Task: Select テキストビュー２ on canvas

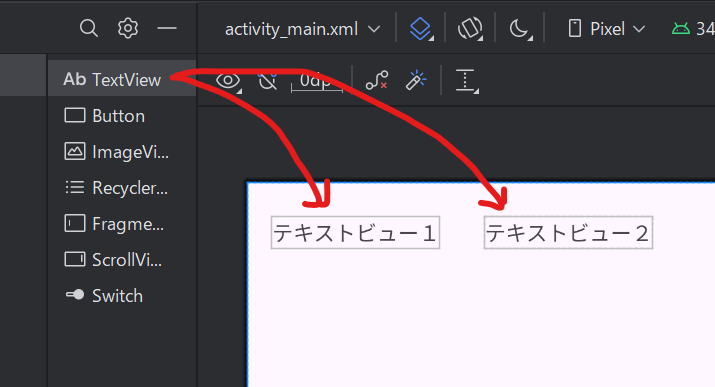Action: tap(568, 233)
